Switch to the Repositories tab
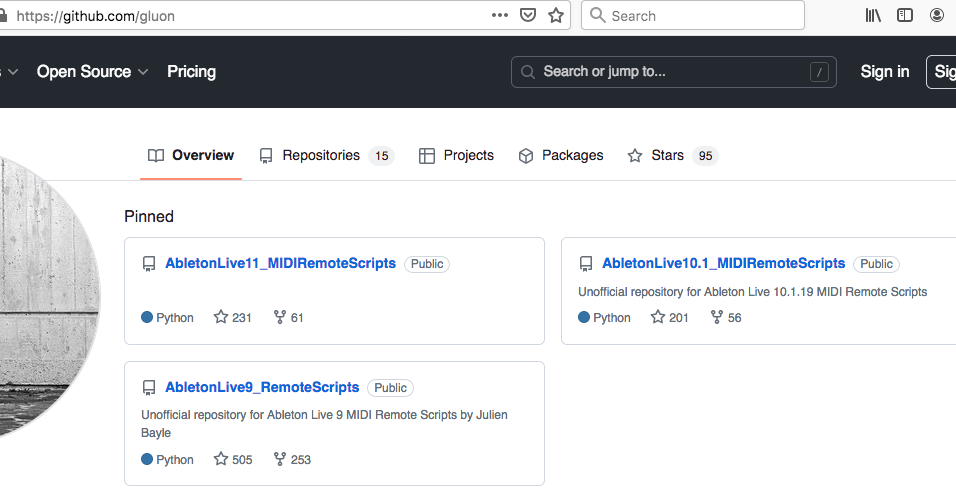956x491 pixels. click(x=327, y=156)
